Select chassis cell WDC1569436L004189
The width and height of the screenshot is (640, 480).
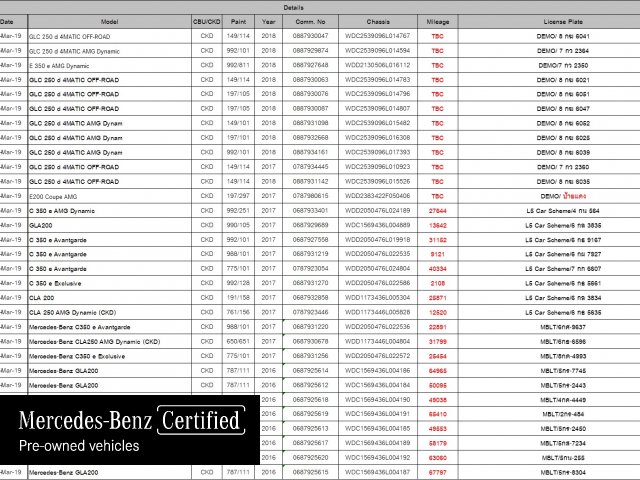(378, 443)
